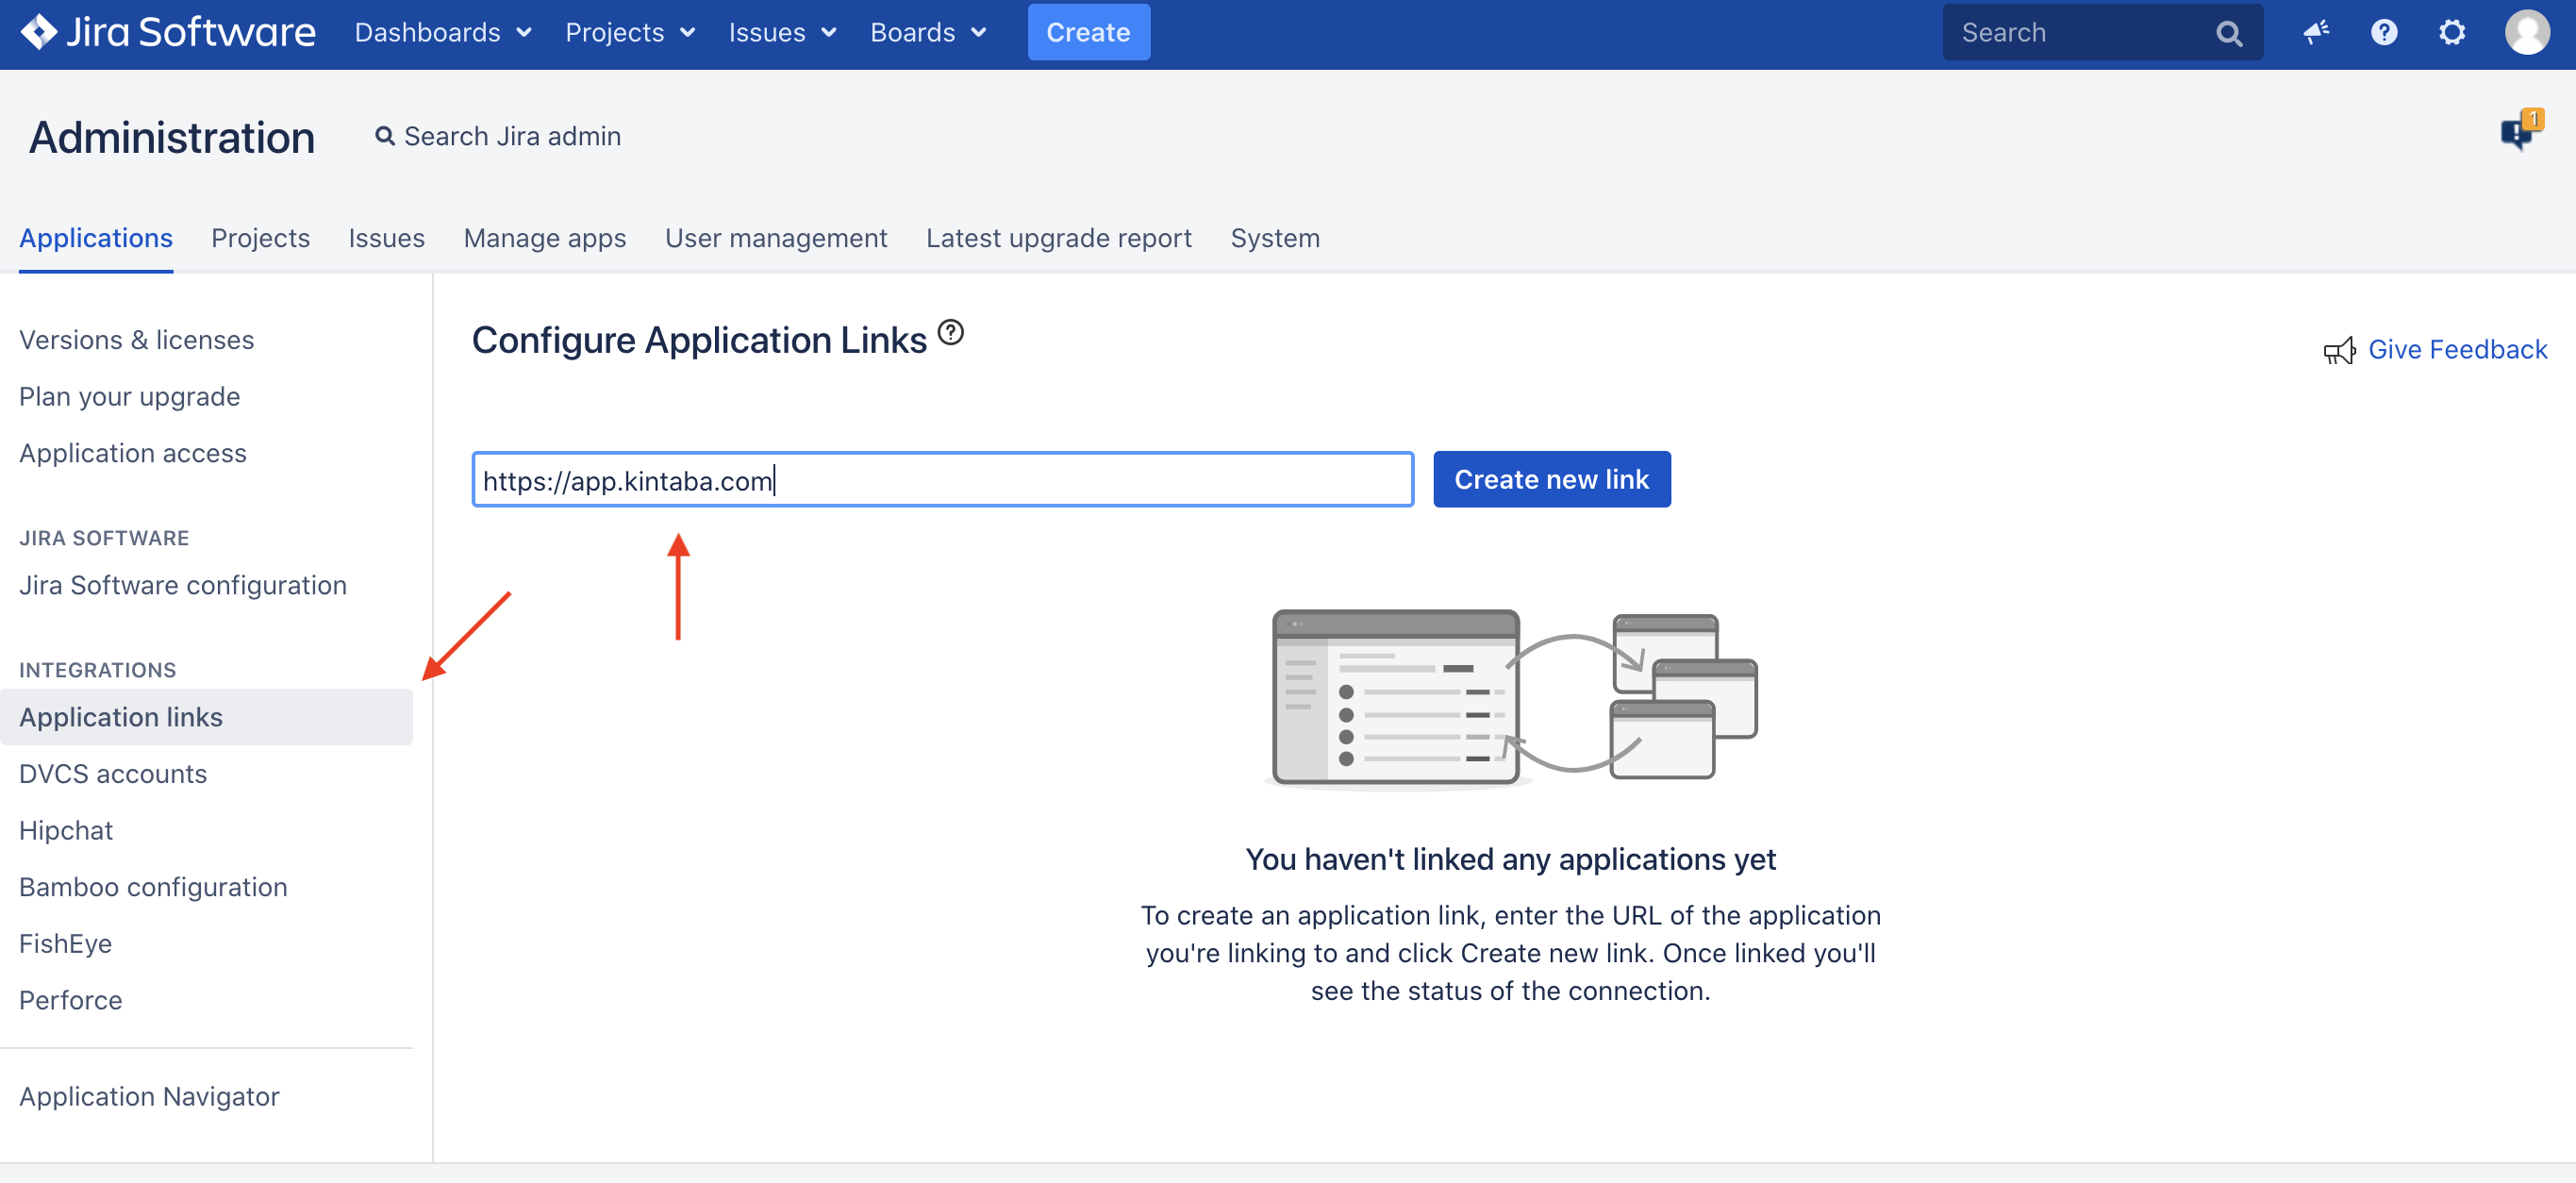The image size is (2576, 1183).
Task: Click the Jira Software logo
Action: click(168, 32)
